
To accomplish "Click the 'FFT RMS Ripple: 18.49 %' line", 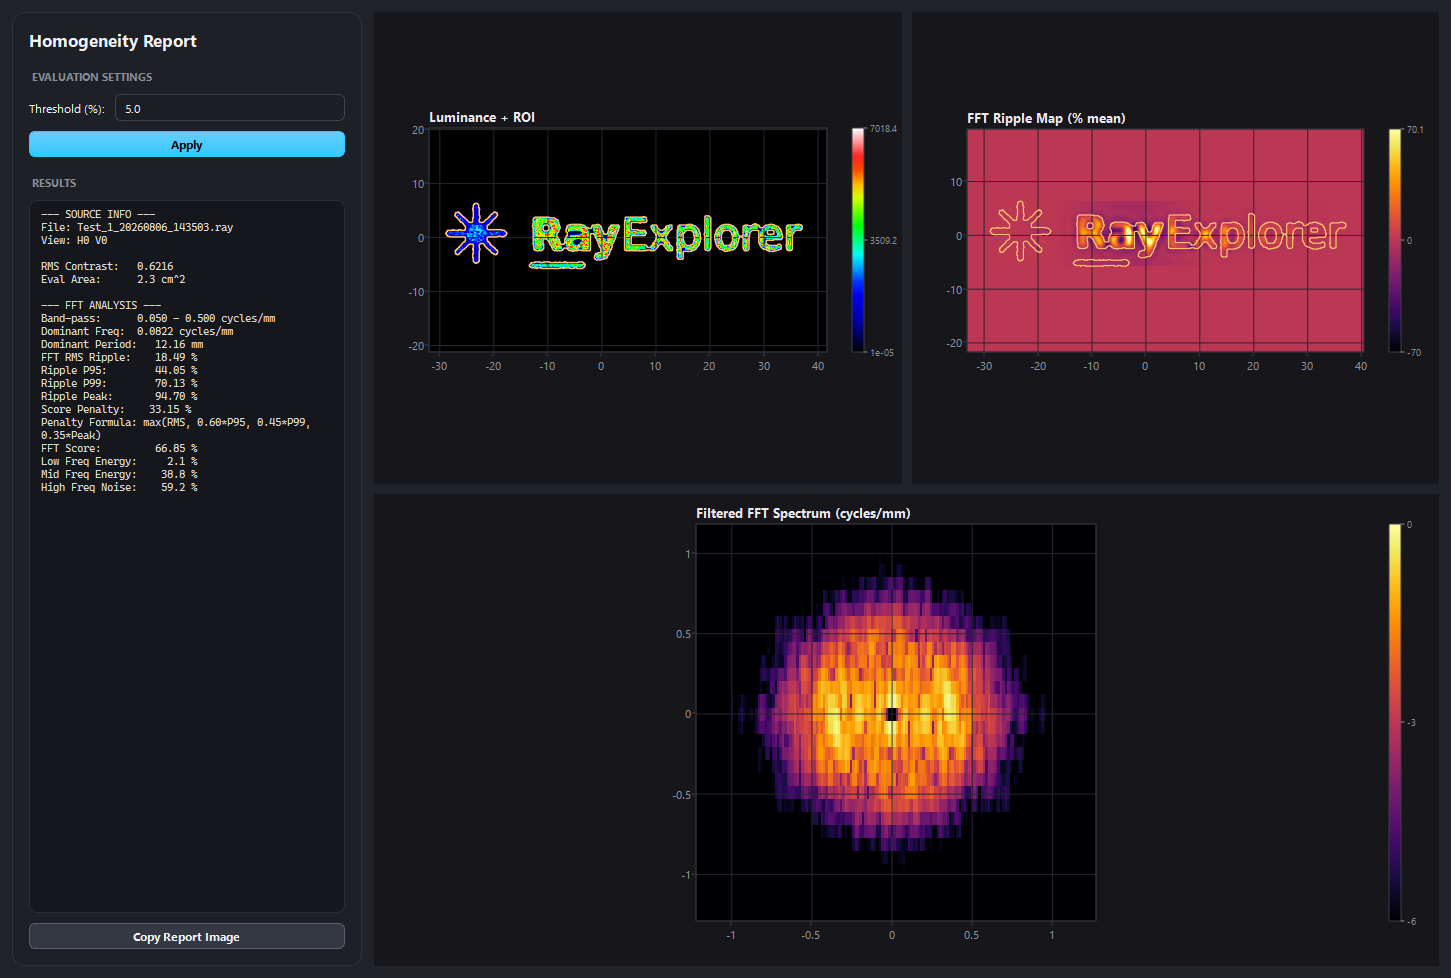I will (119, 357).
